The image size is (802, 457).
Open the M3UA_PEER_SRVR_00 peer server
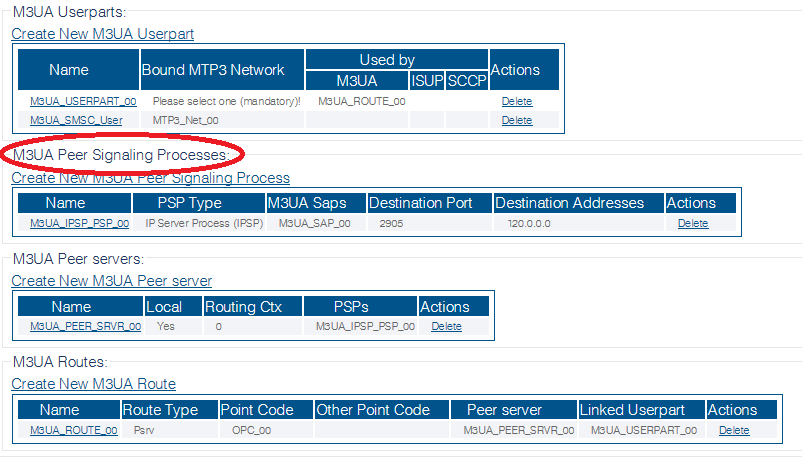pos(85,327)
